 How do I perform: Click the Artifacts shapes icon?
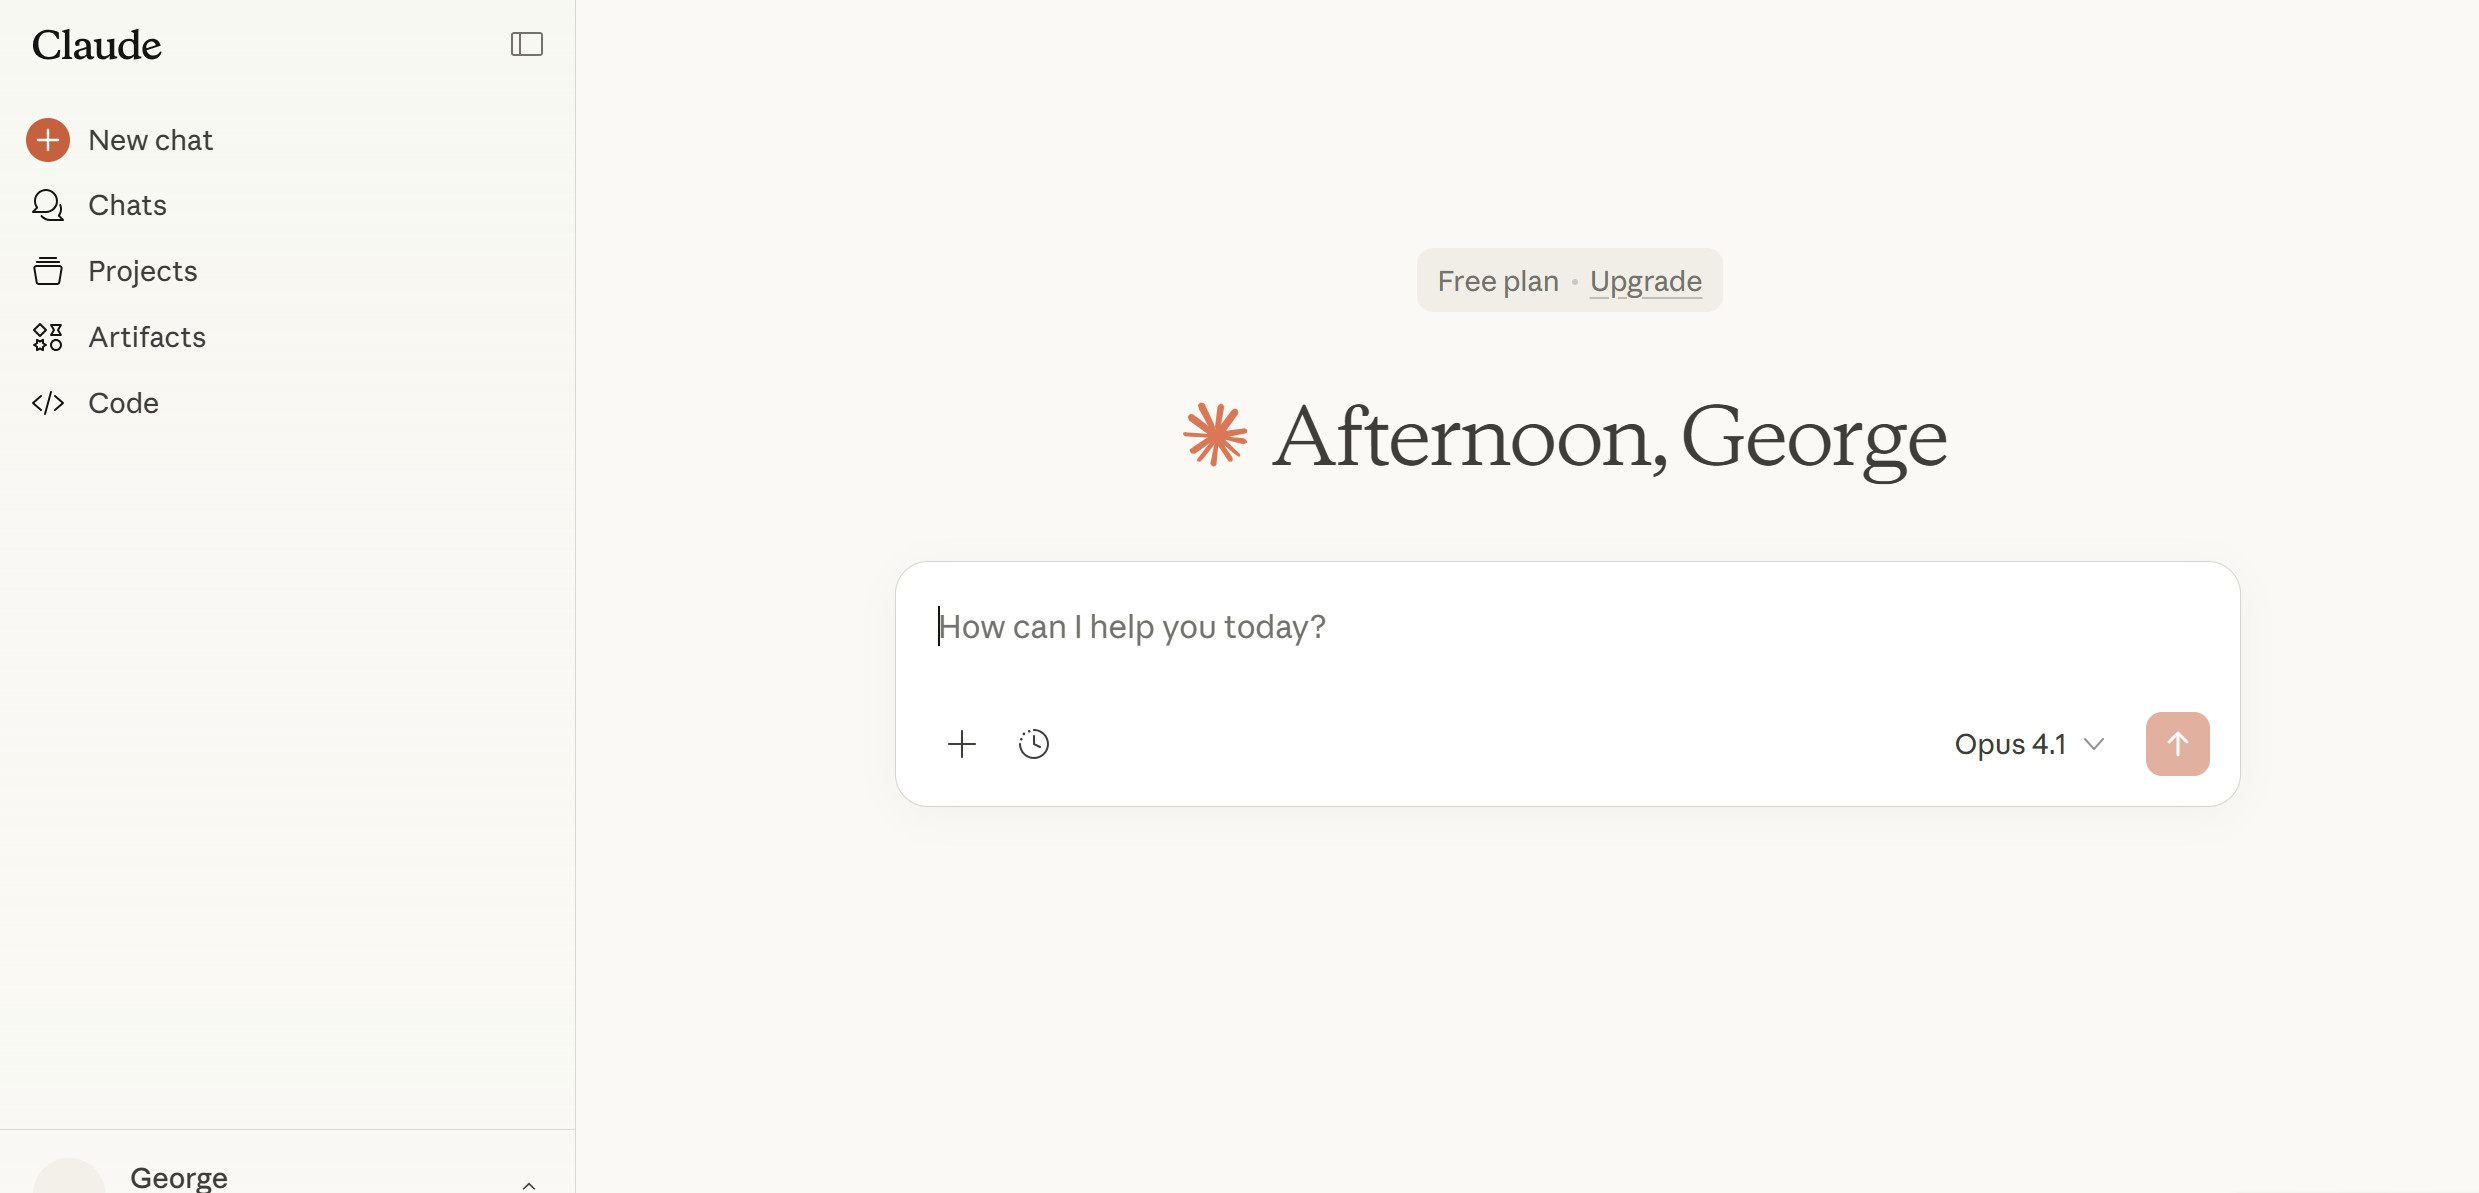[48, 337]
